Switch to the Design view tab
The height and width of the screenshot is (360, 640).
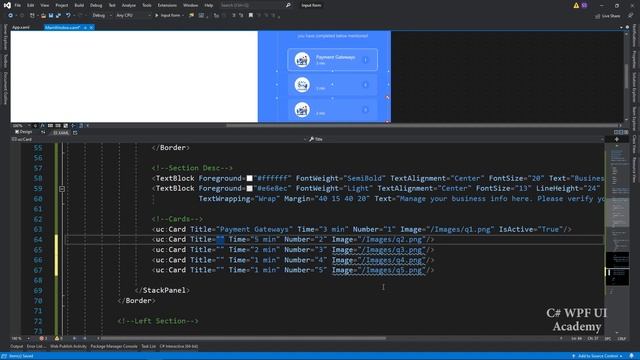click(24, 132)
